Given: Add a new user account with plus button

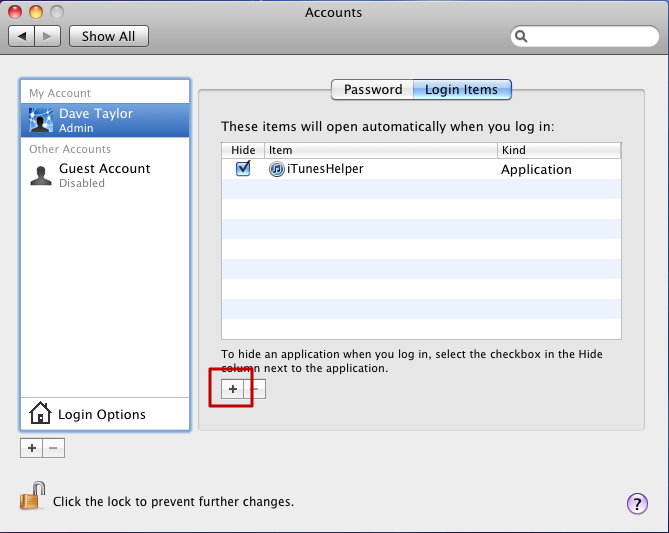Looking at the screenshot, I should 32,448.
